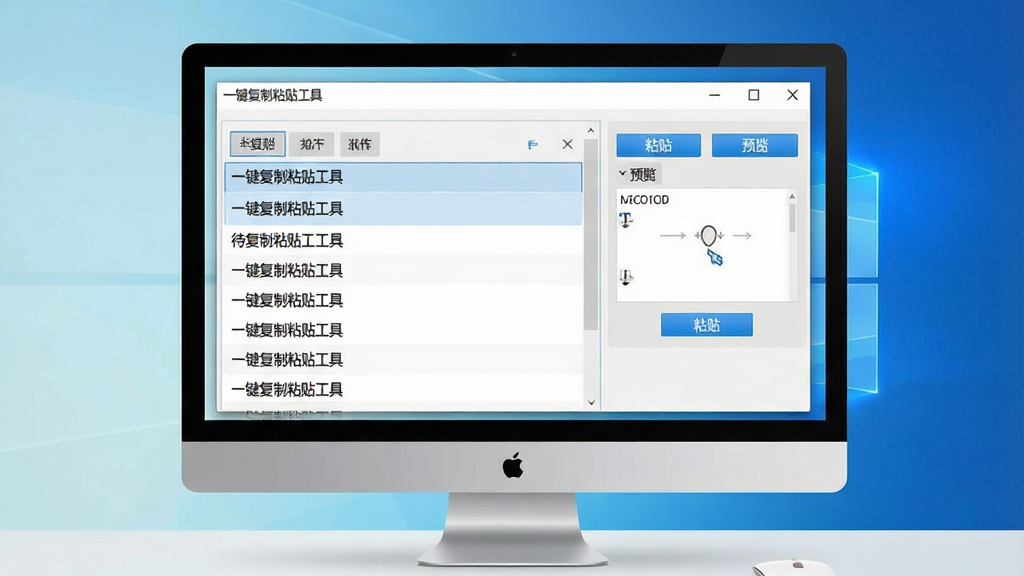Click the gray thumb of the list scrollbar
This screenshot has width=1024, height=576.
pyautogui.click(x=590, y=234)
